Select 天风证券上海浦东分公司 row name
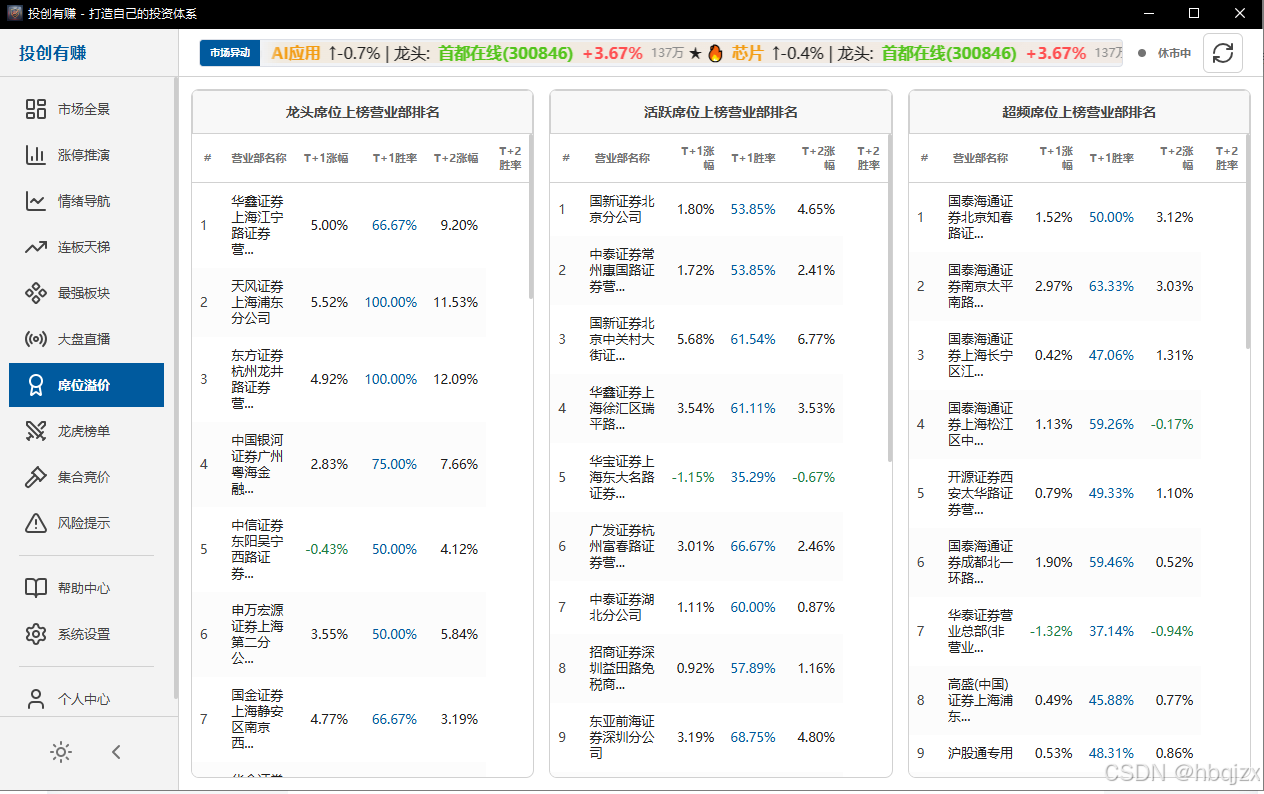 coord(257,302)
